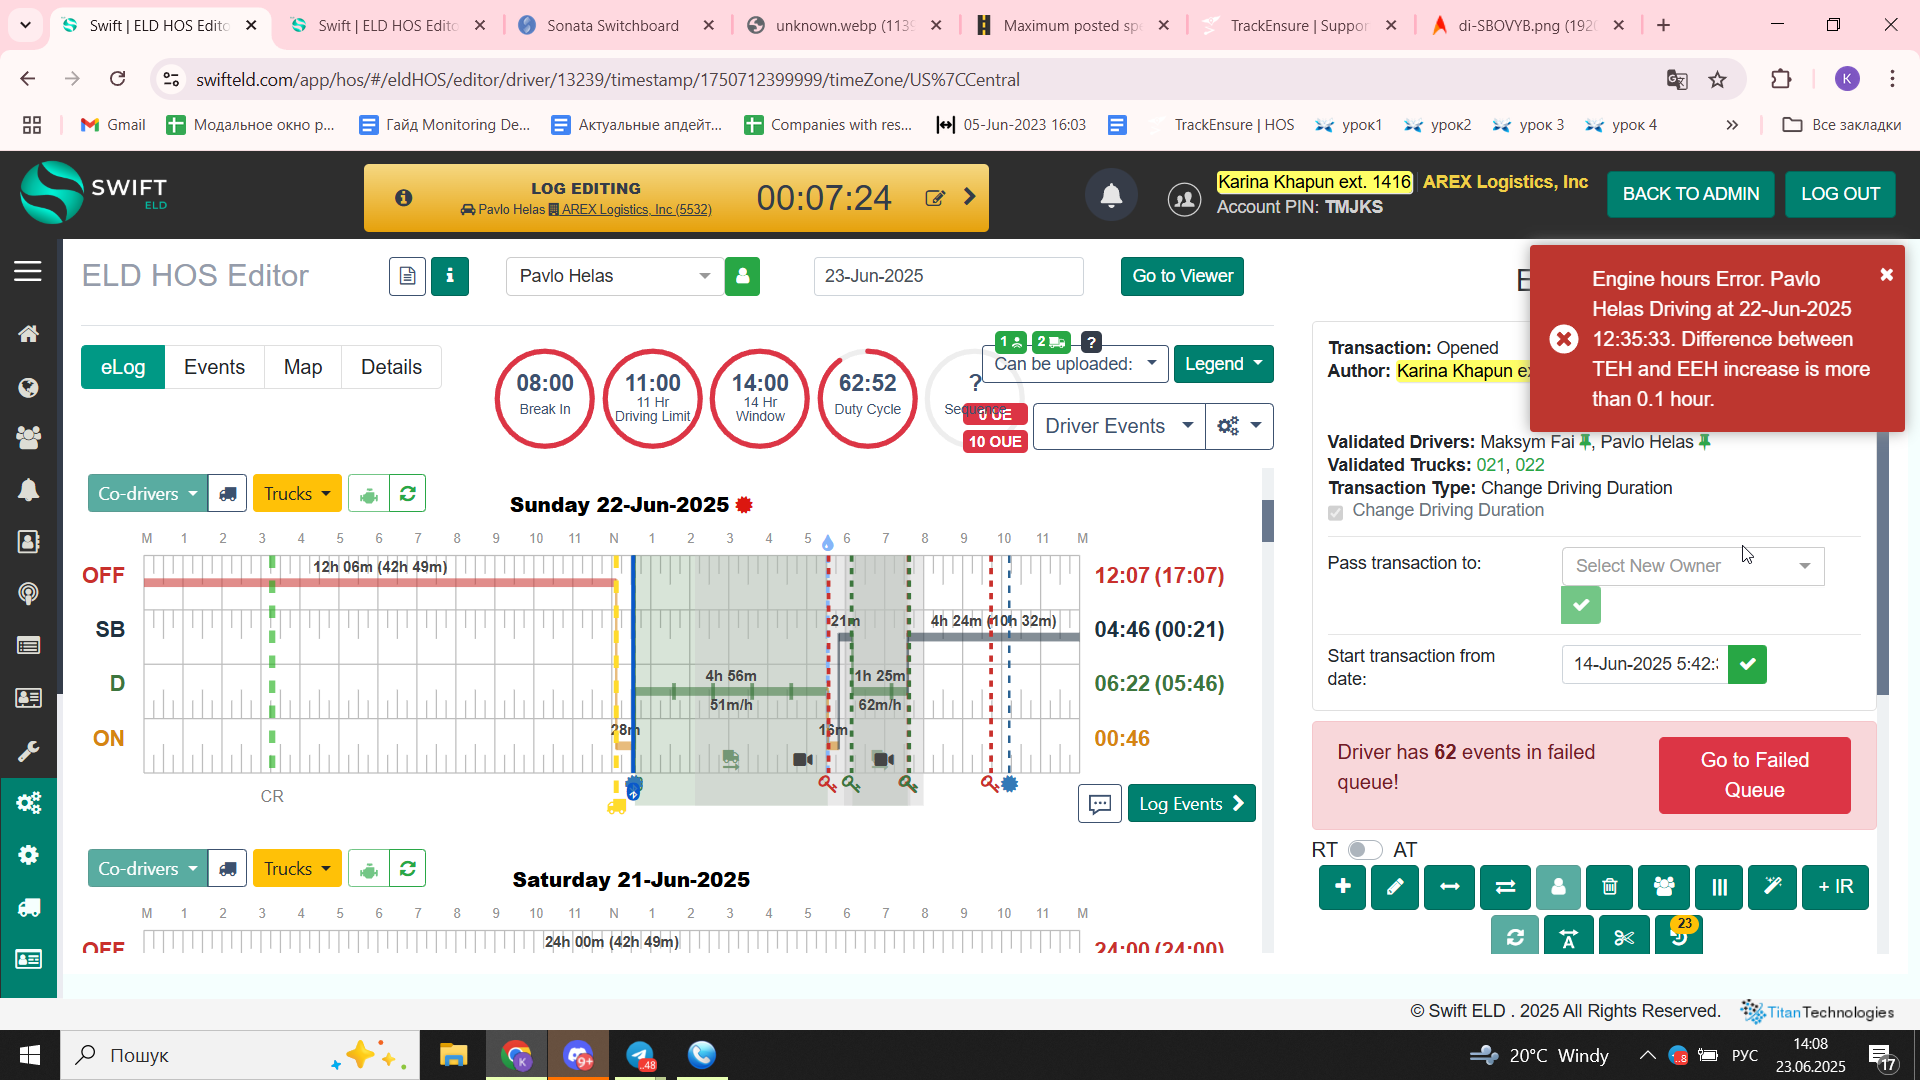The image size is (1920, 1080).
Task: Click the green info icon button
Action: click(450, 276)
